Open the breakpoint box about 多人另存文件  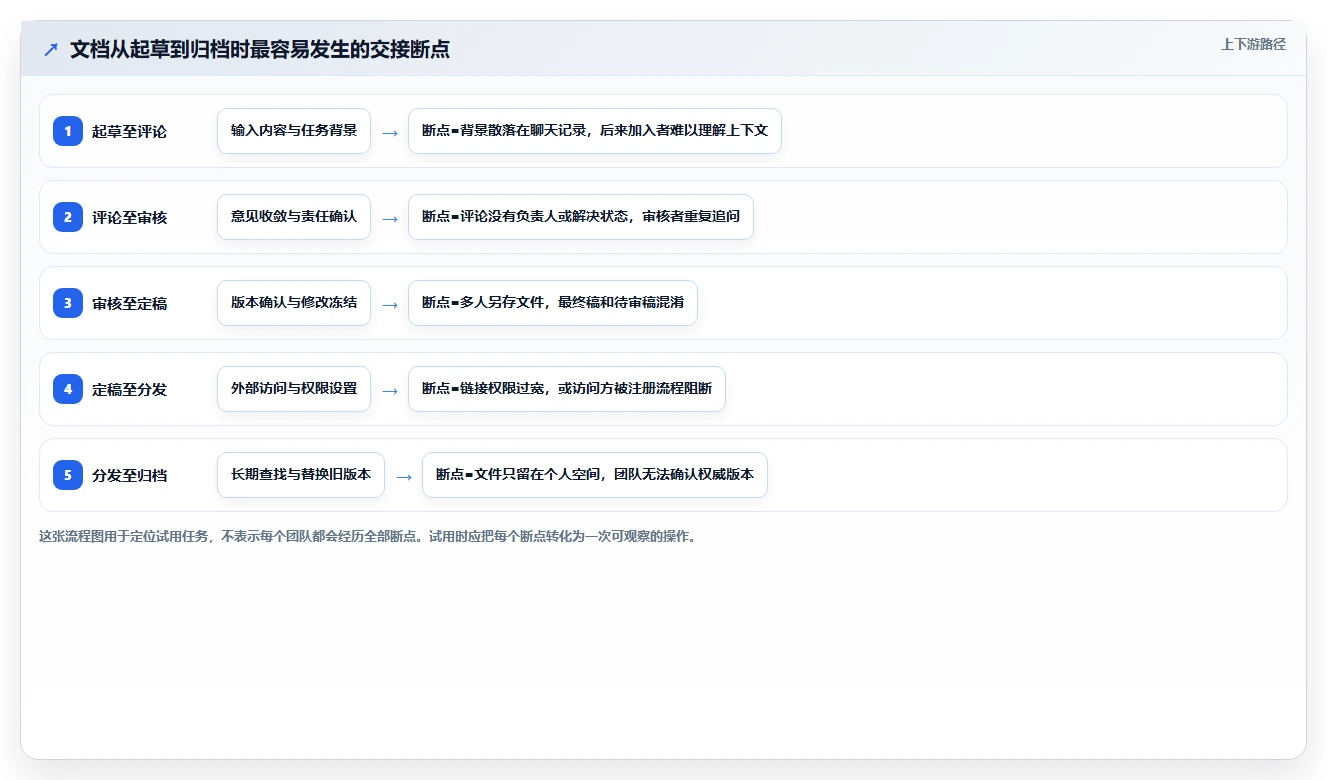click(x=553, y=303)
